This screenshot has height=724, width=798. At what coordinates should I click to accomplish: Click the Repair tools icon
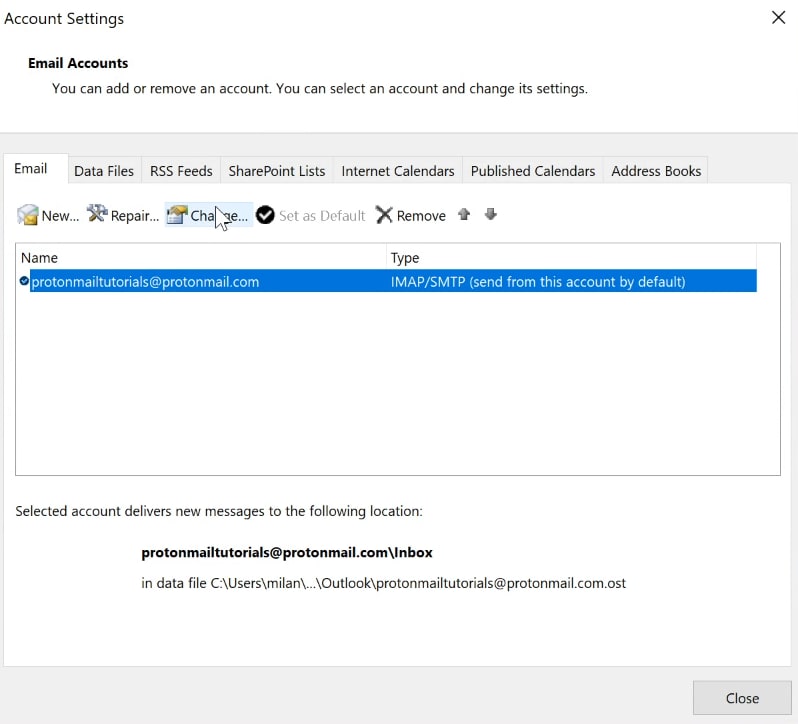pyautogui.click(x=97, y=214)
